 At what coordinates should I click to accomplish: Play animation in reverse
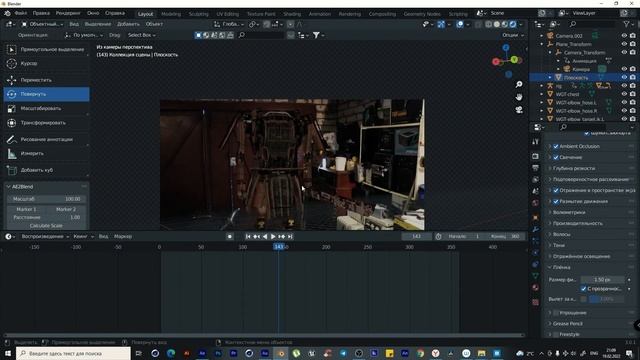pyautogui.click(x=265, y=236)
